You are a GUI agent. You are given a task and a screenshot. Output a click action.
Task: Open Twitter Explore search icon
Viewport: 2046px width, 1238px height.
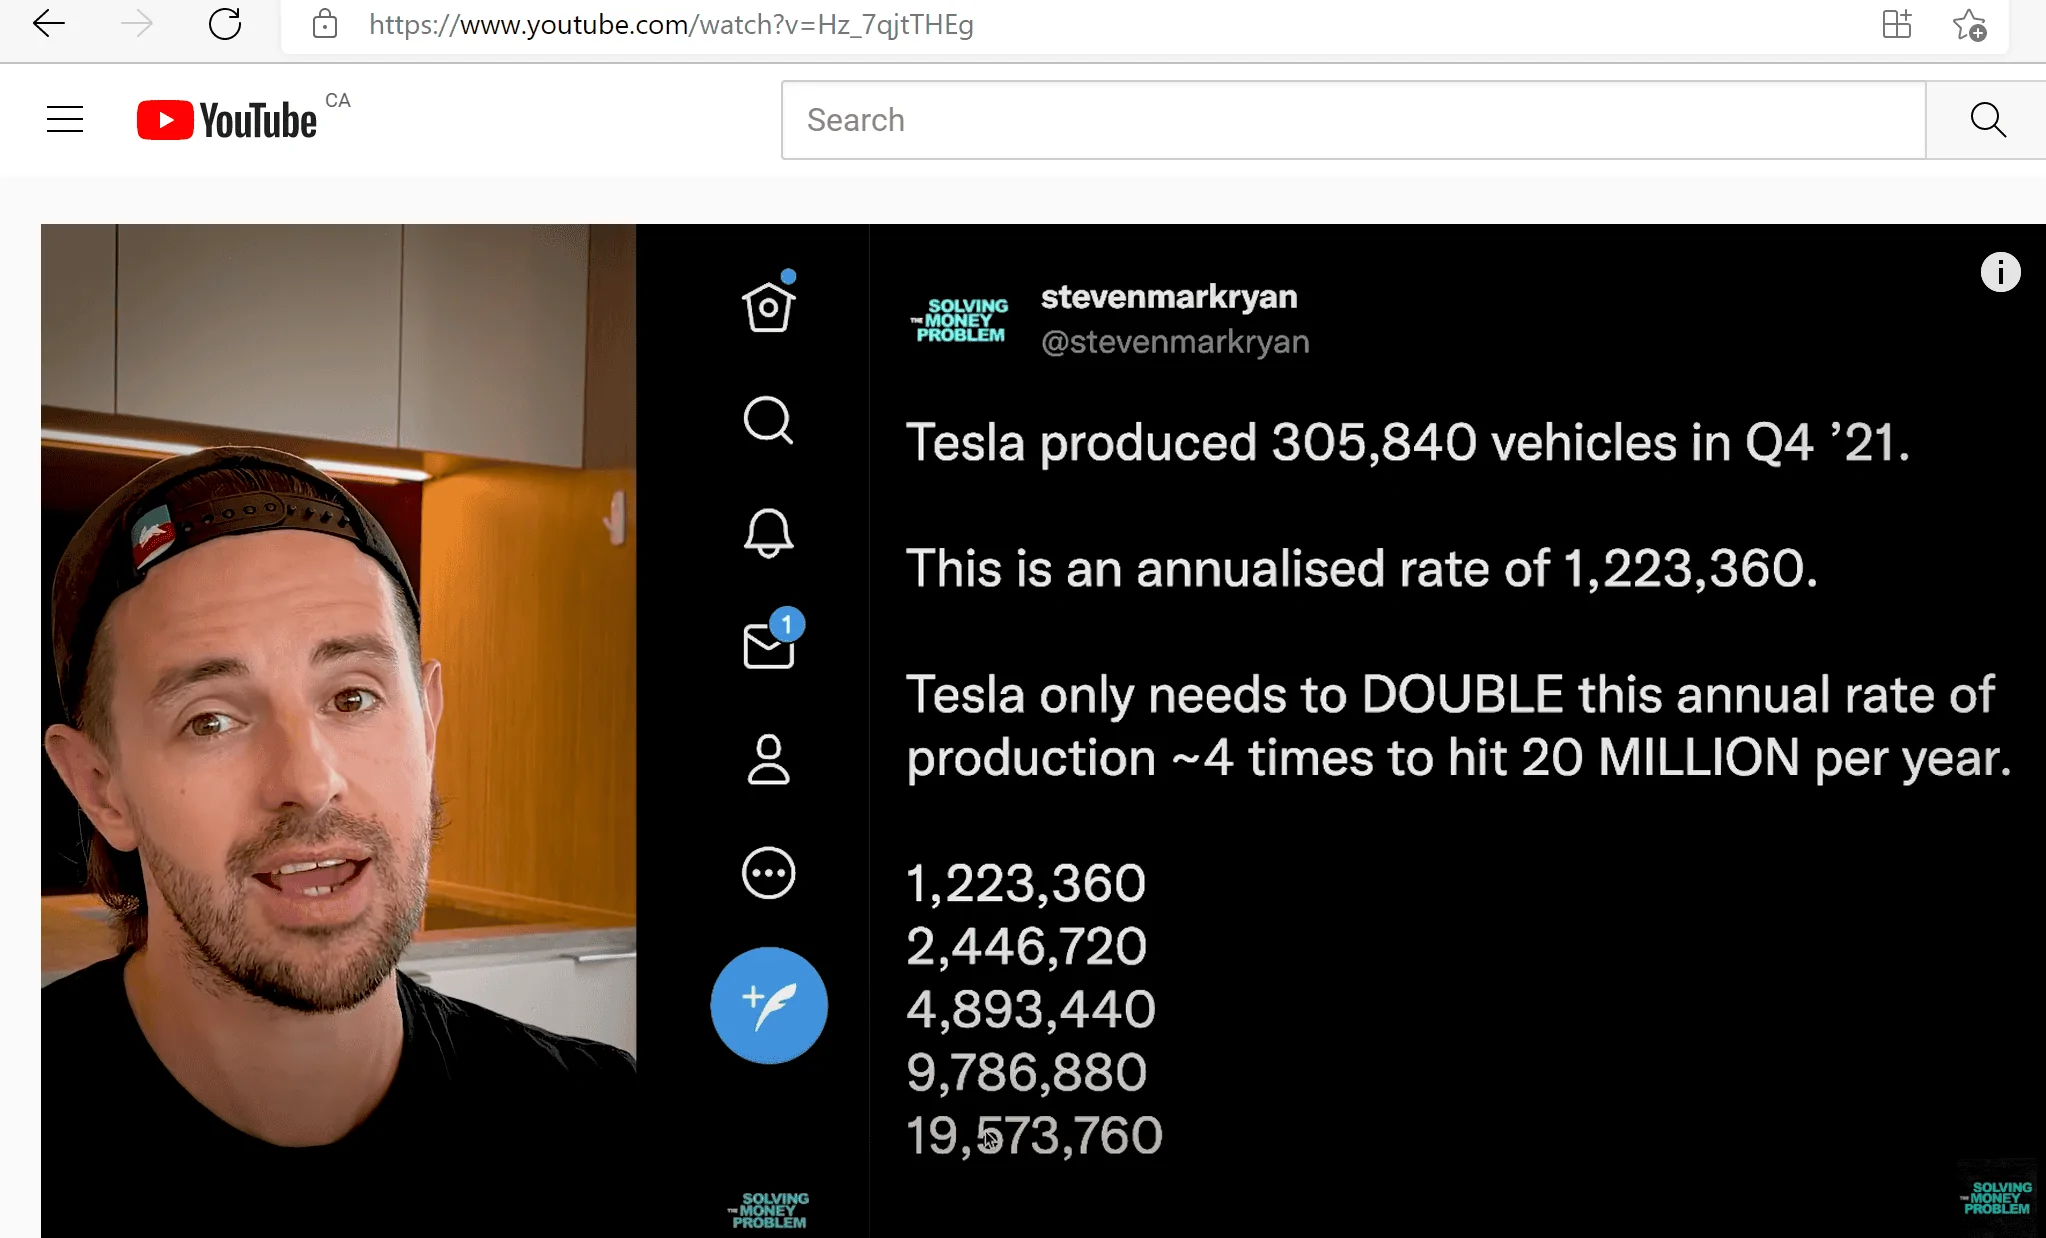tap(767, 421)
